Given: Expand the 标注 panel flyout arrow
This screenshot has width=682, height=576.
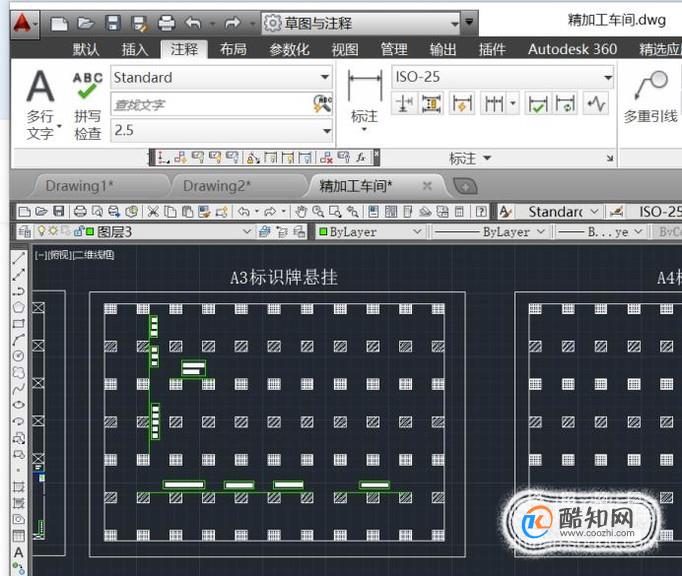Looking at the screenshot, I should point(487,158).
